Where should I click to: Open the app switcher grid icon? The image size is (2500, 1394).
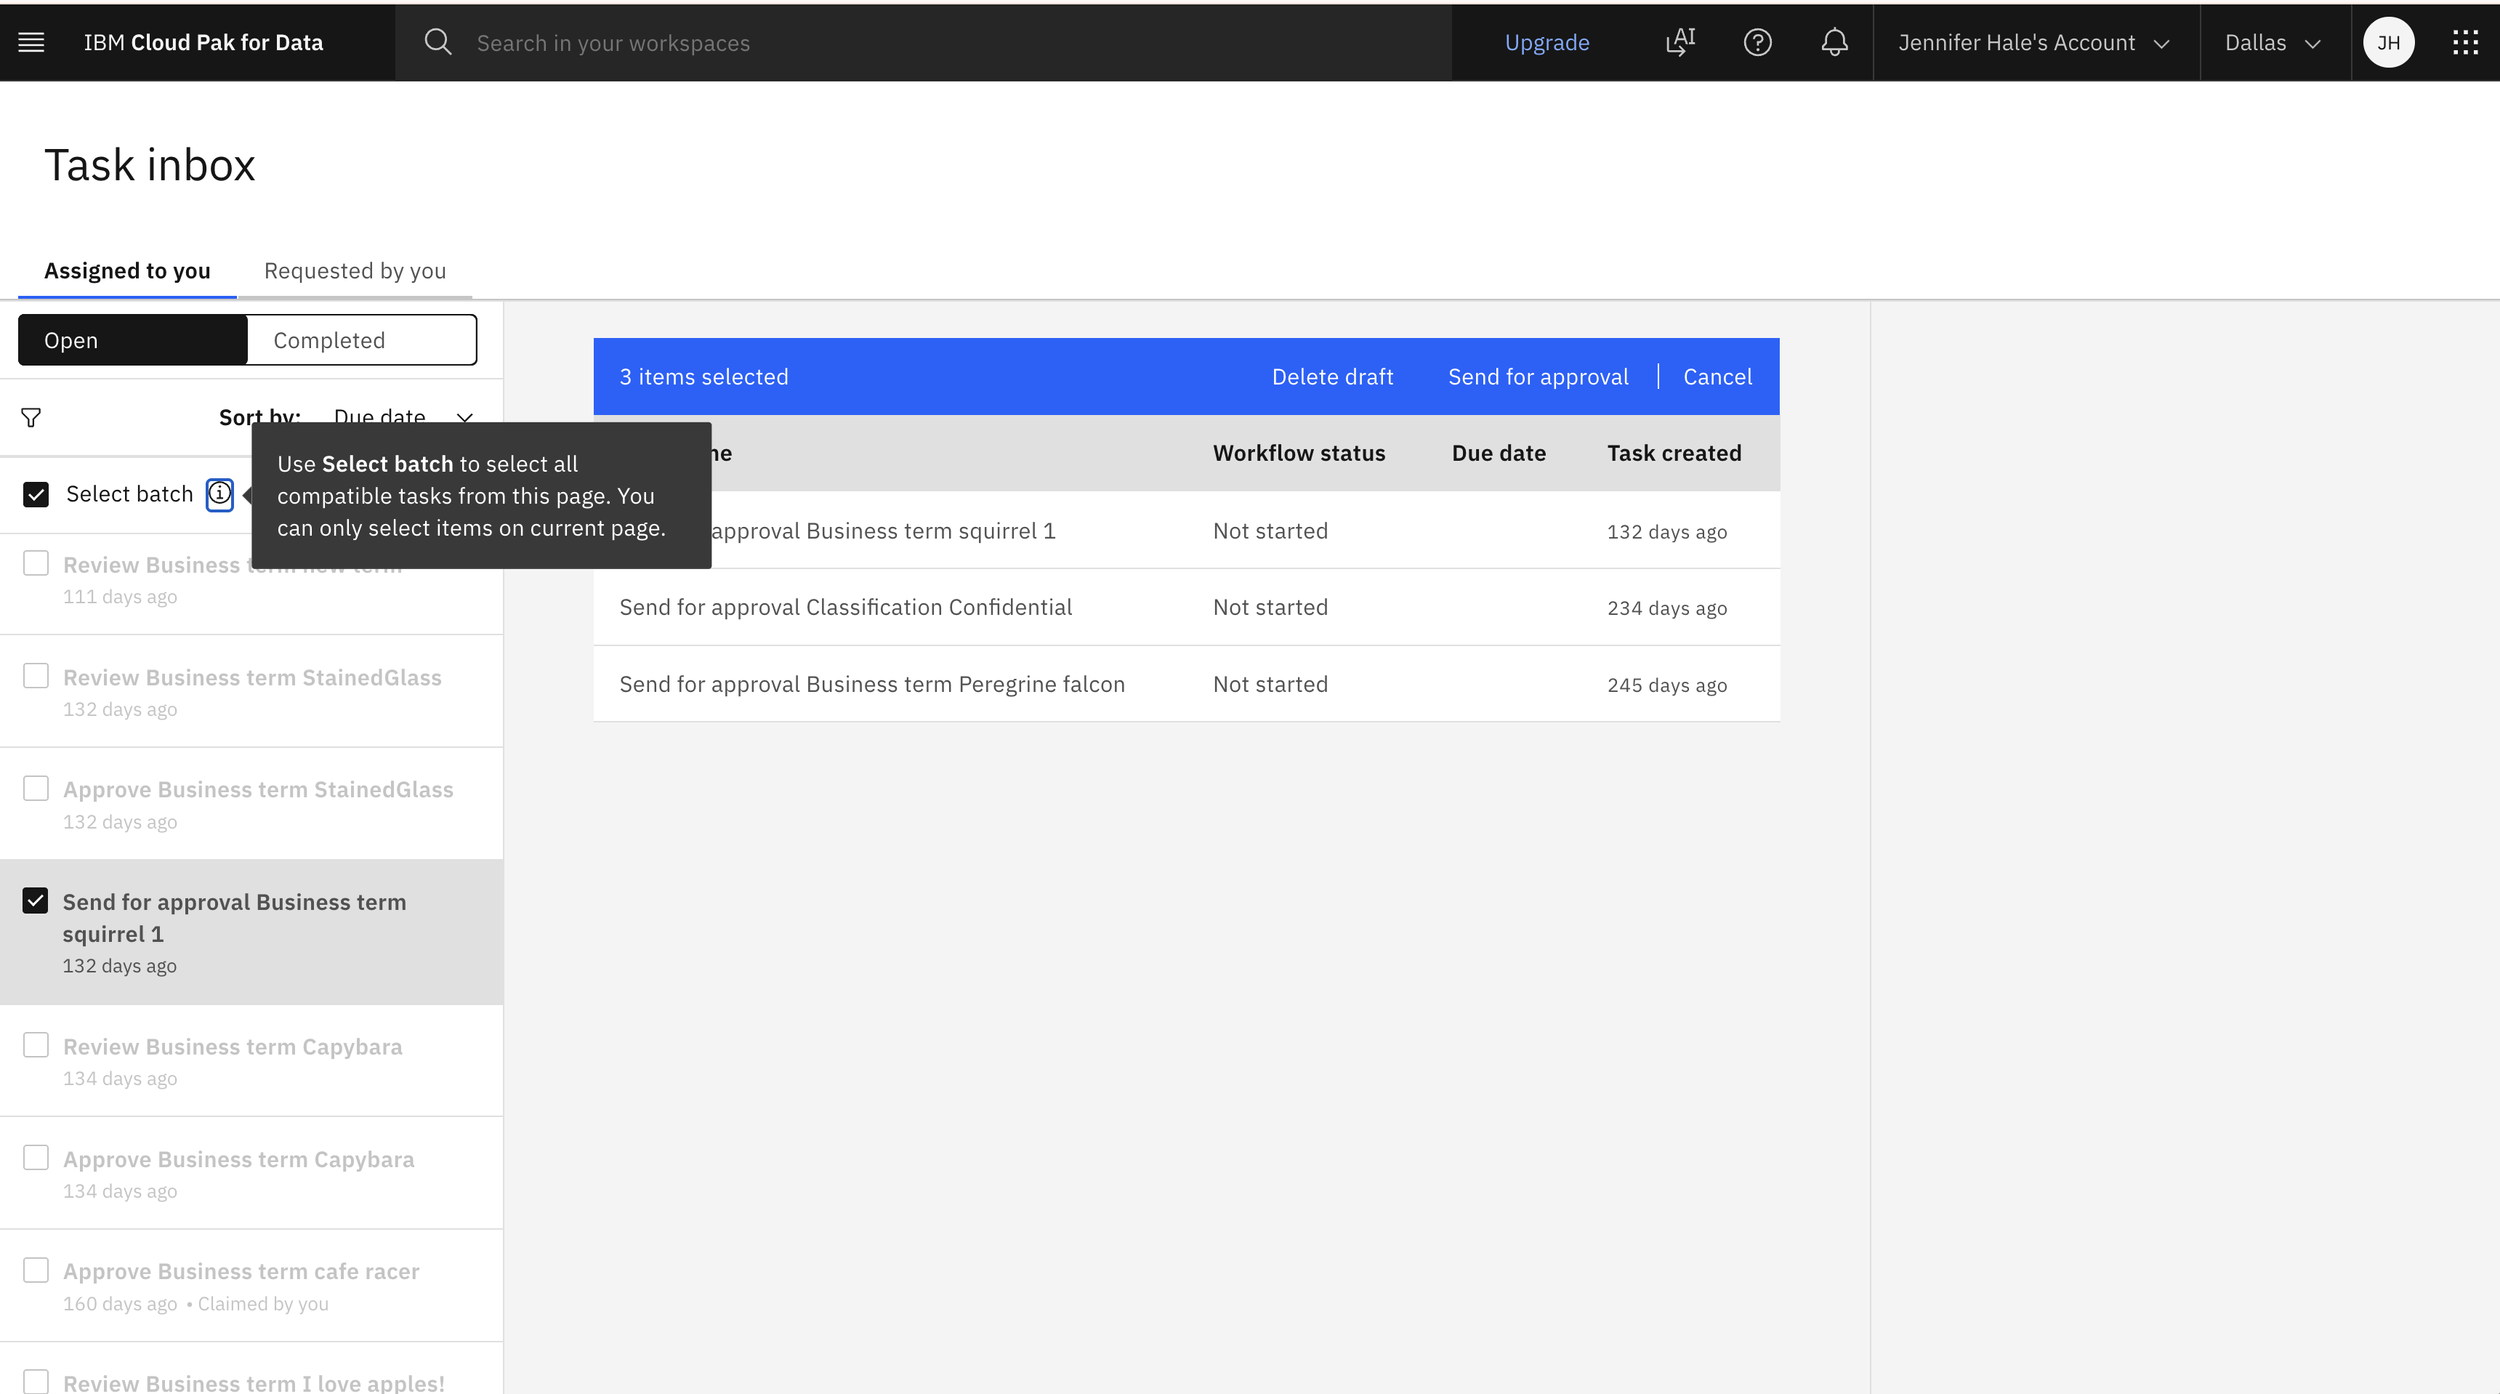coord(2465,42)
